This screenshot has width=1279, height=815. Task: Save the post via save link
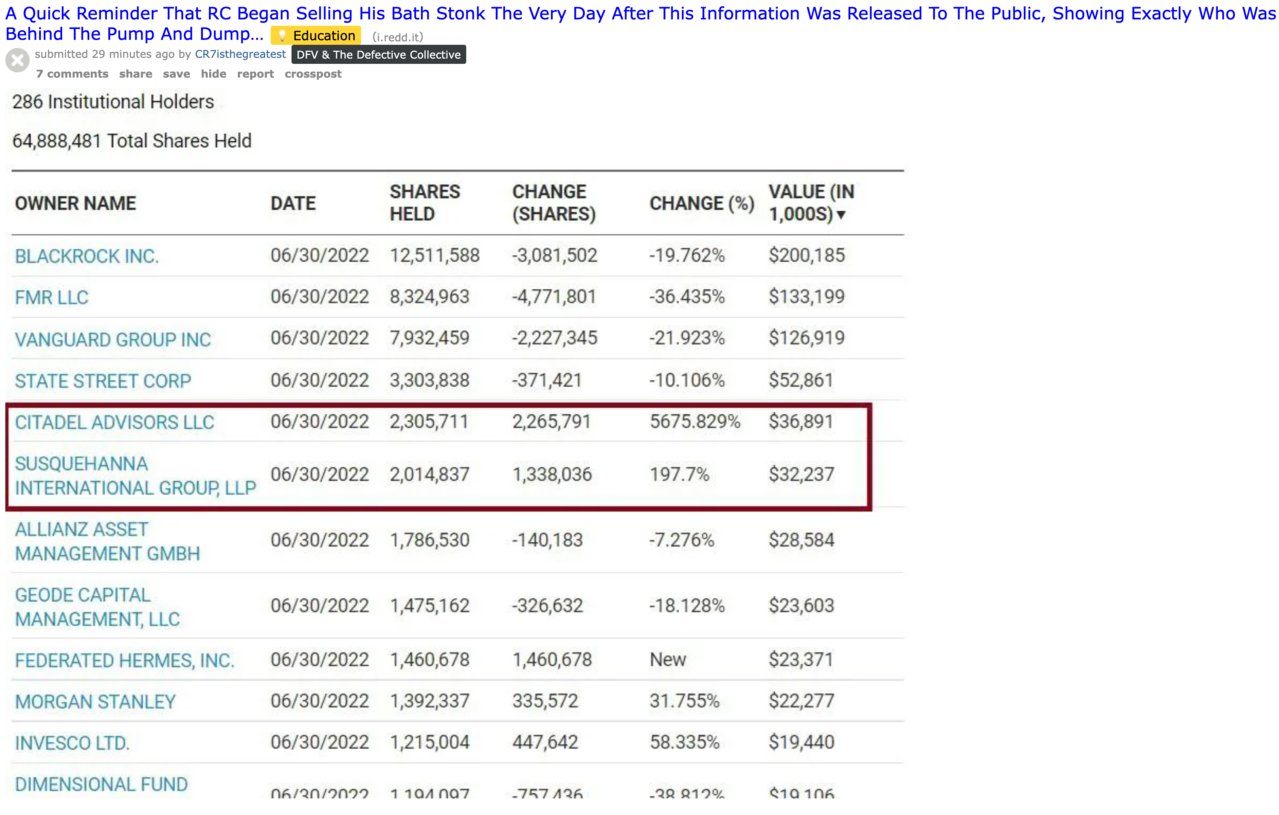pos(176,74)
